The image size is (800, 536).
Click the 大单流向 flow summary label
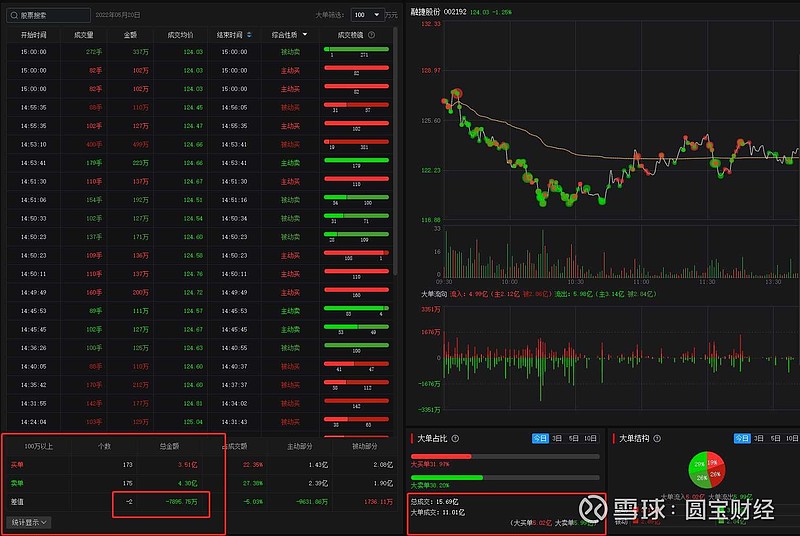[x=434, y=294]
